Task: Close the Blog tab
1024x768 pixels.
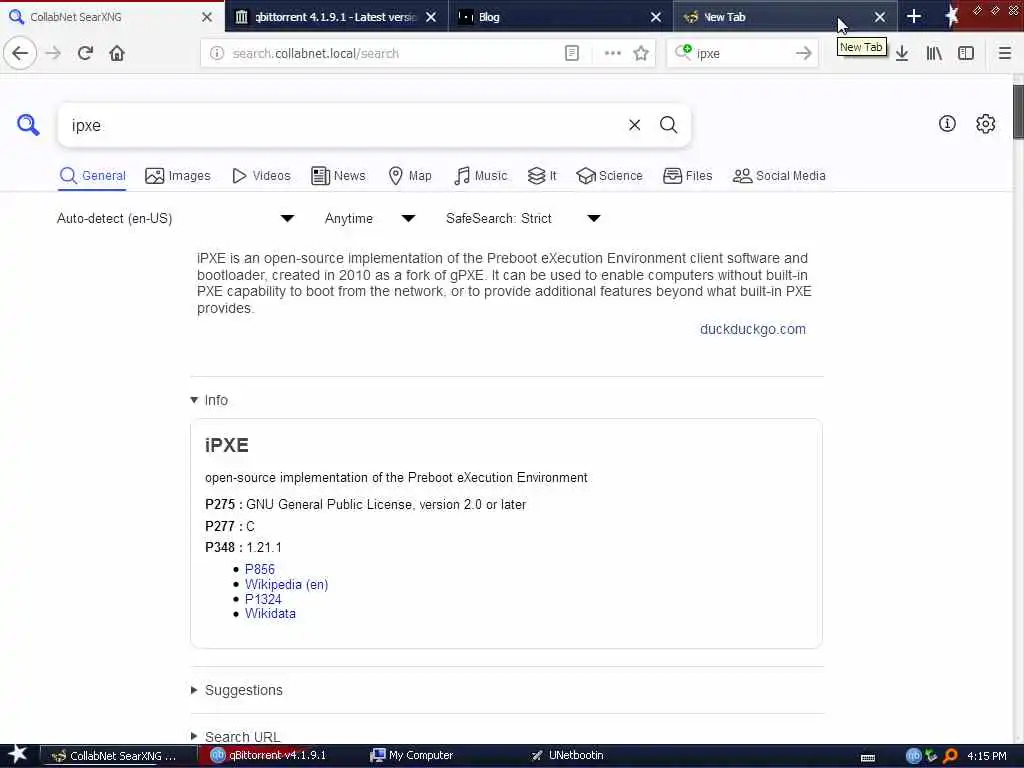Action: (656, 17)
